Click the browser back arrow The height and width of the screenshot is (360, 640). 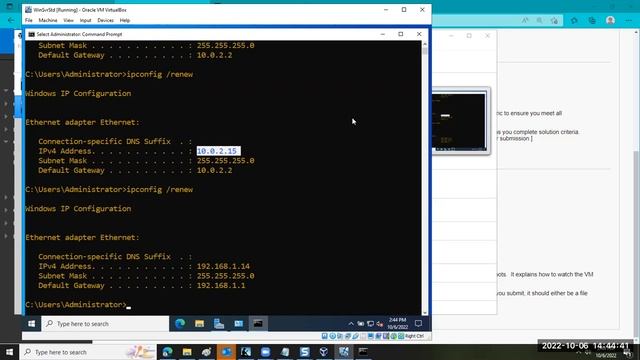click(x=11, y=20)
